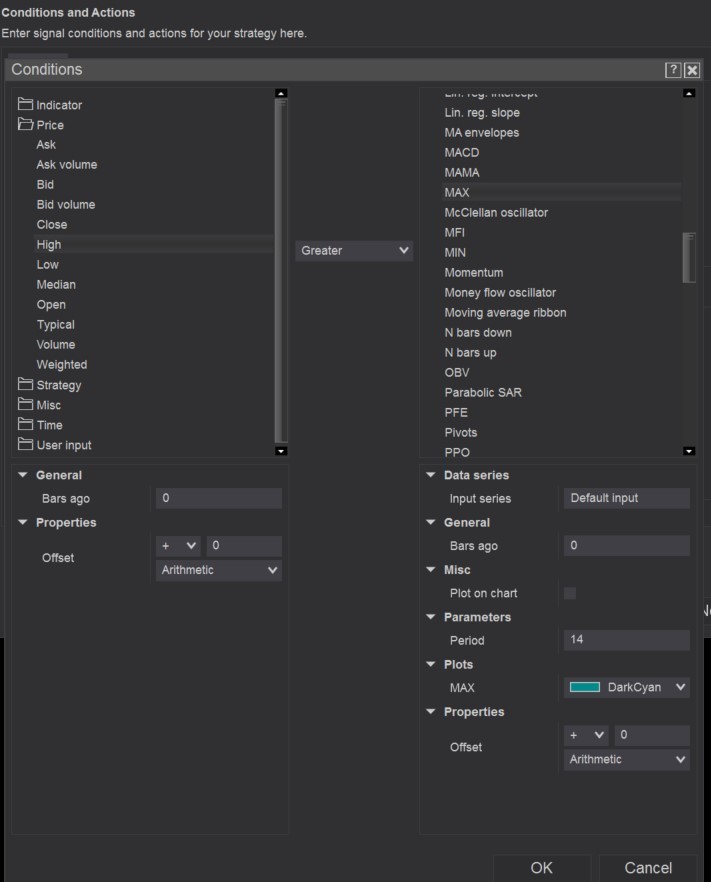
Task: Select Bid under Price
Action: point(45,184)
